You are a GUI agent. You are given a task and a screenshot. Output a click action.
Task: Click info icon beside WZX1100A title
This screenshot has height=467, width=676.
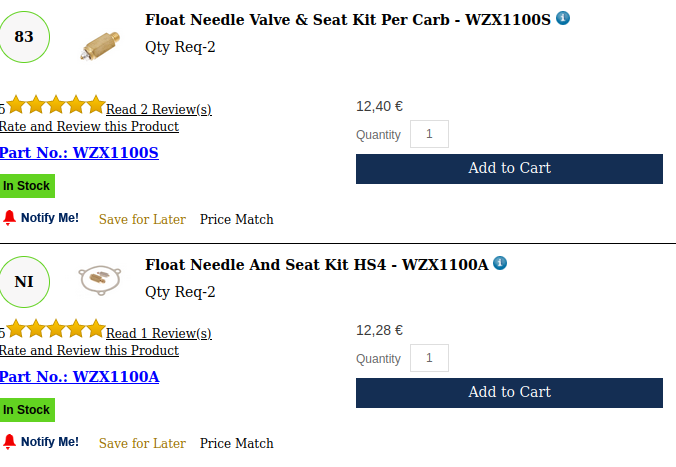coord(500,263)
